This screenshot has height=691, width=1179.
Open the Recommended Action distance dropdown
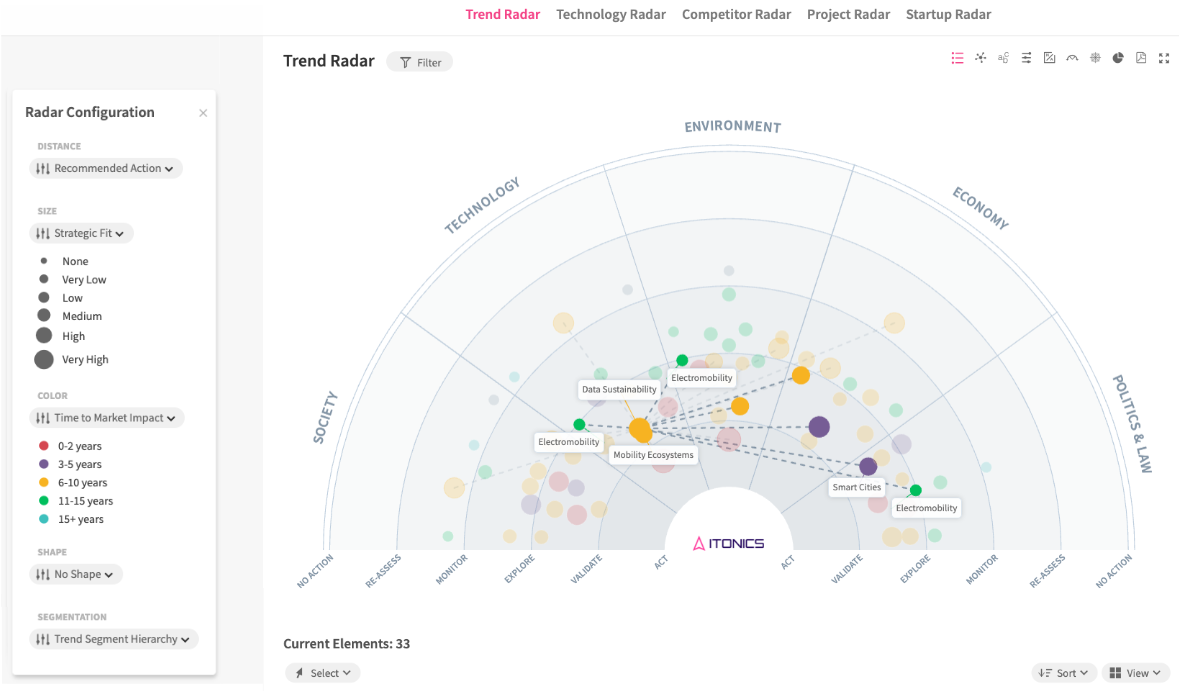click(x=106, y=168)
